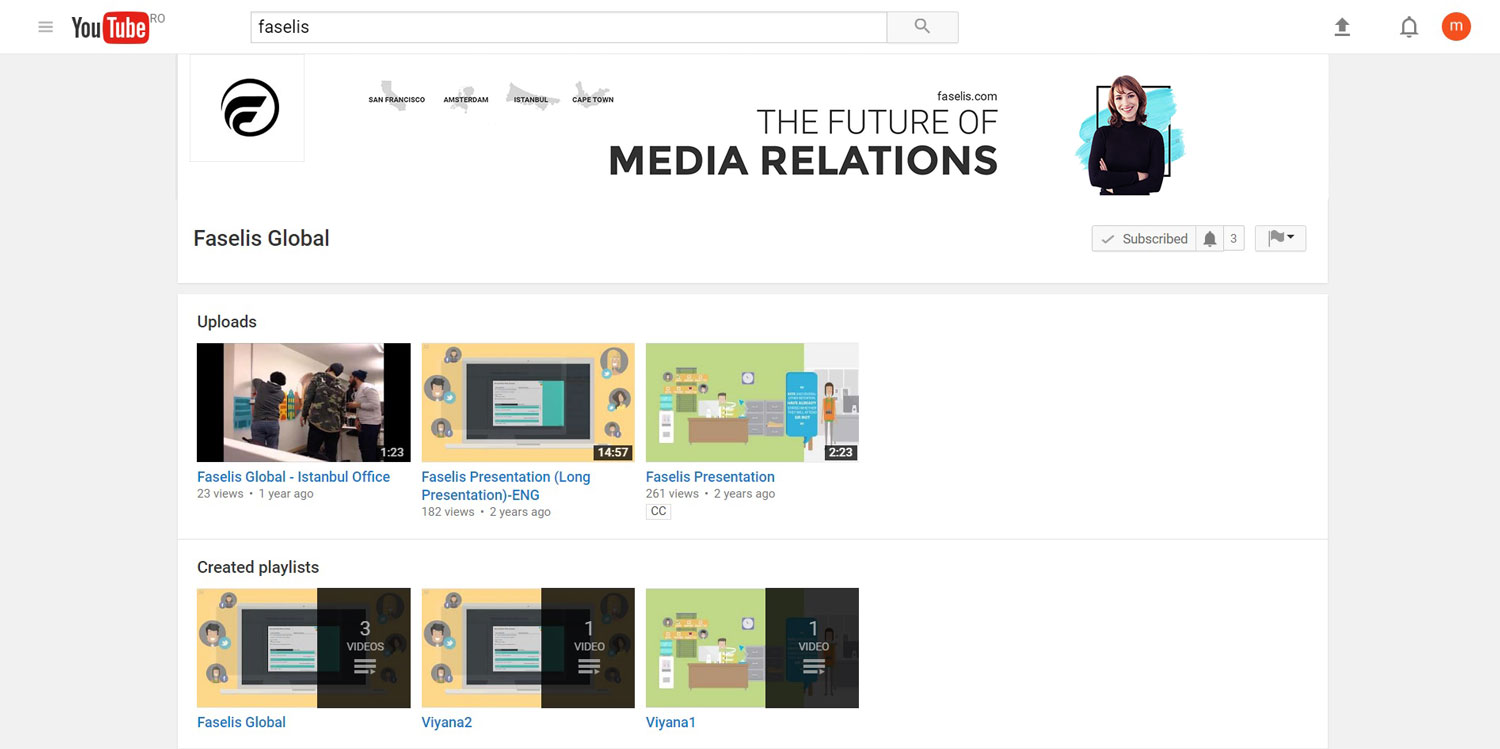
Task: Open the flag report dropdown
Action: click(x=1280, y=238)
